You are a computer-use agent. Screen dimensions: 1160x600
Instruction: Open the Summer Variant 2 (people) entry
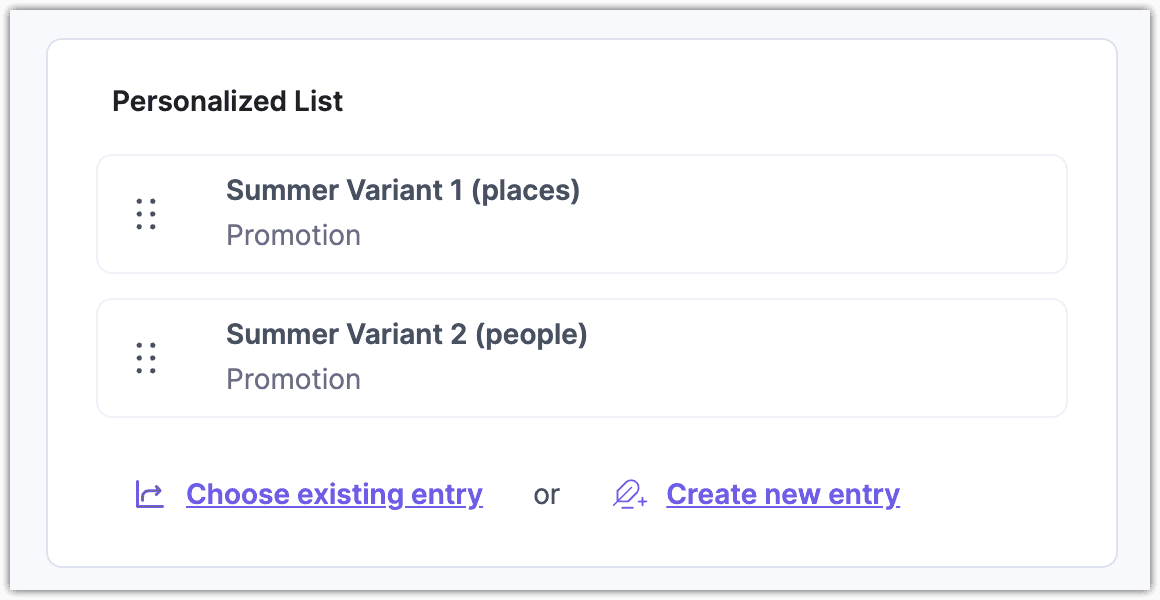pos(408,334)
